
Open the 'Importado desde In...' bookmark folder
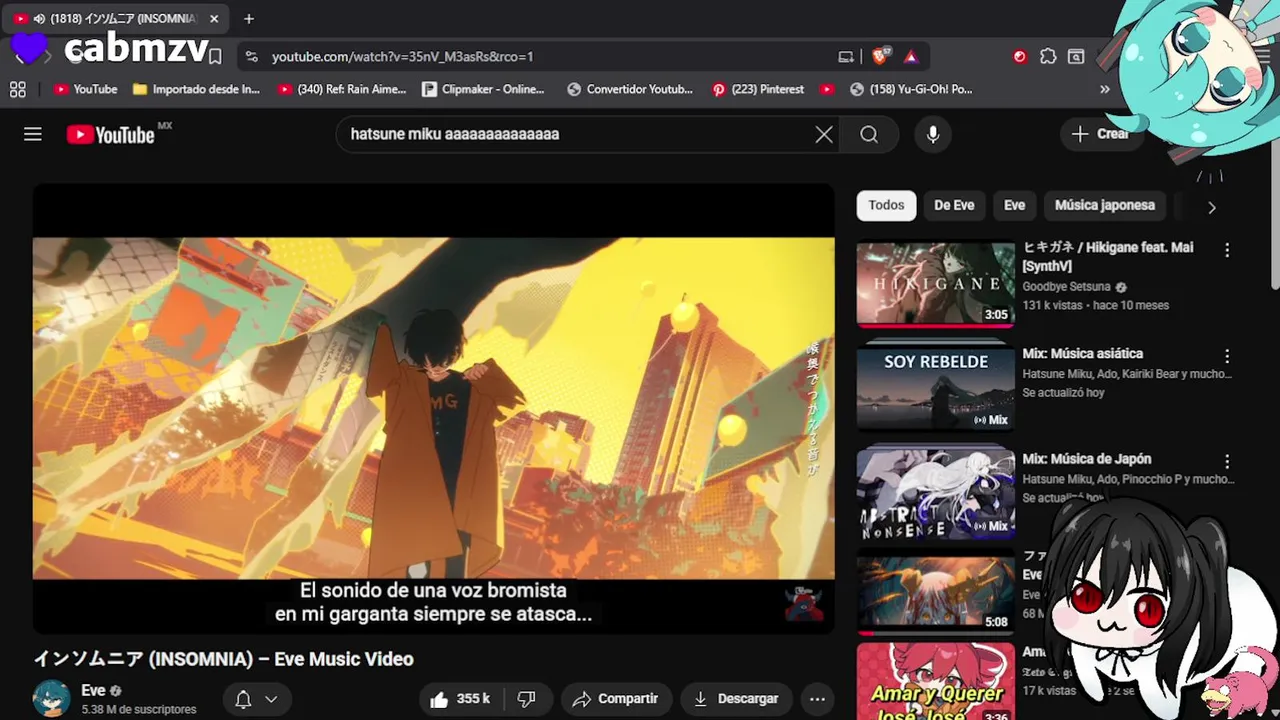[196, 89]
